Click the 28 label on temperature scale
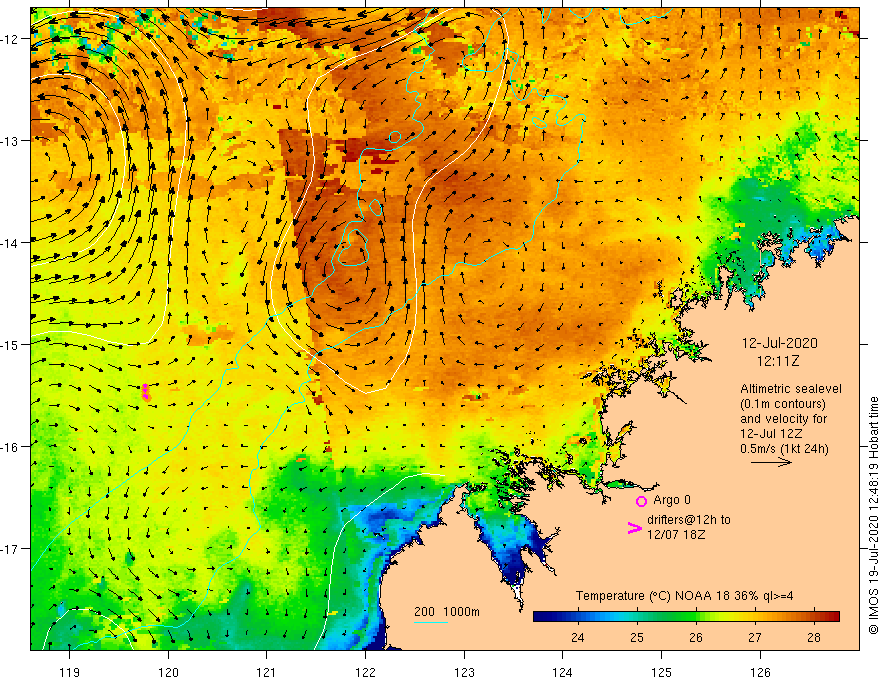Image resolution: width=880 pixels, height=680 pixels. (x=814, y=637)
